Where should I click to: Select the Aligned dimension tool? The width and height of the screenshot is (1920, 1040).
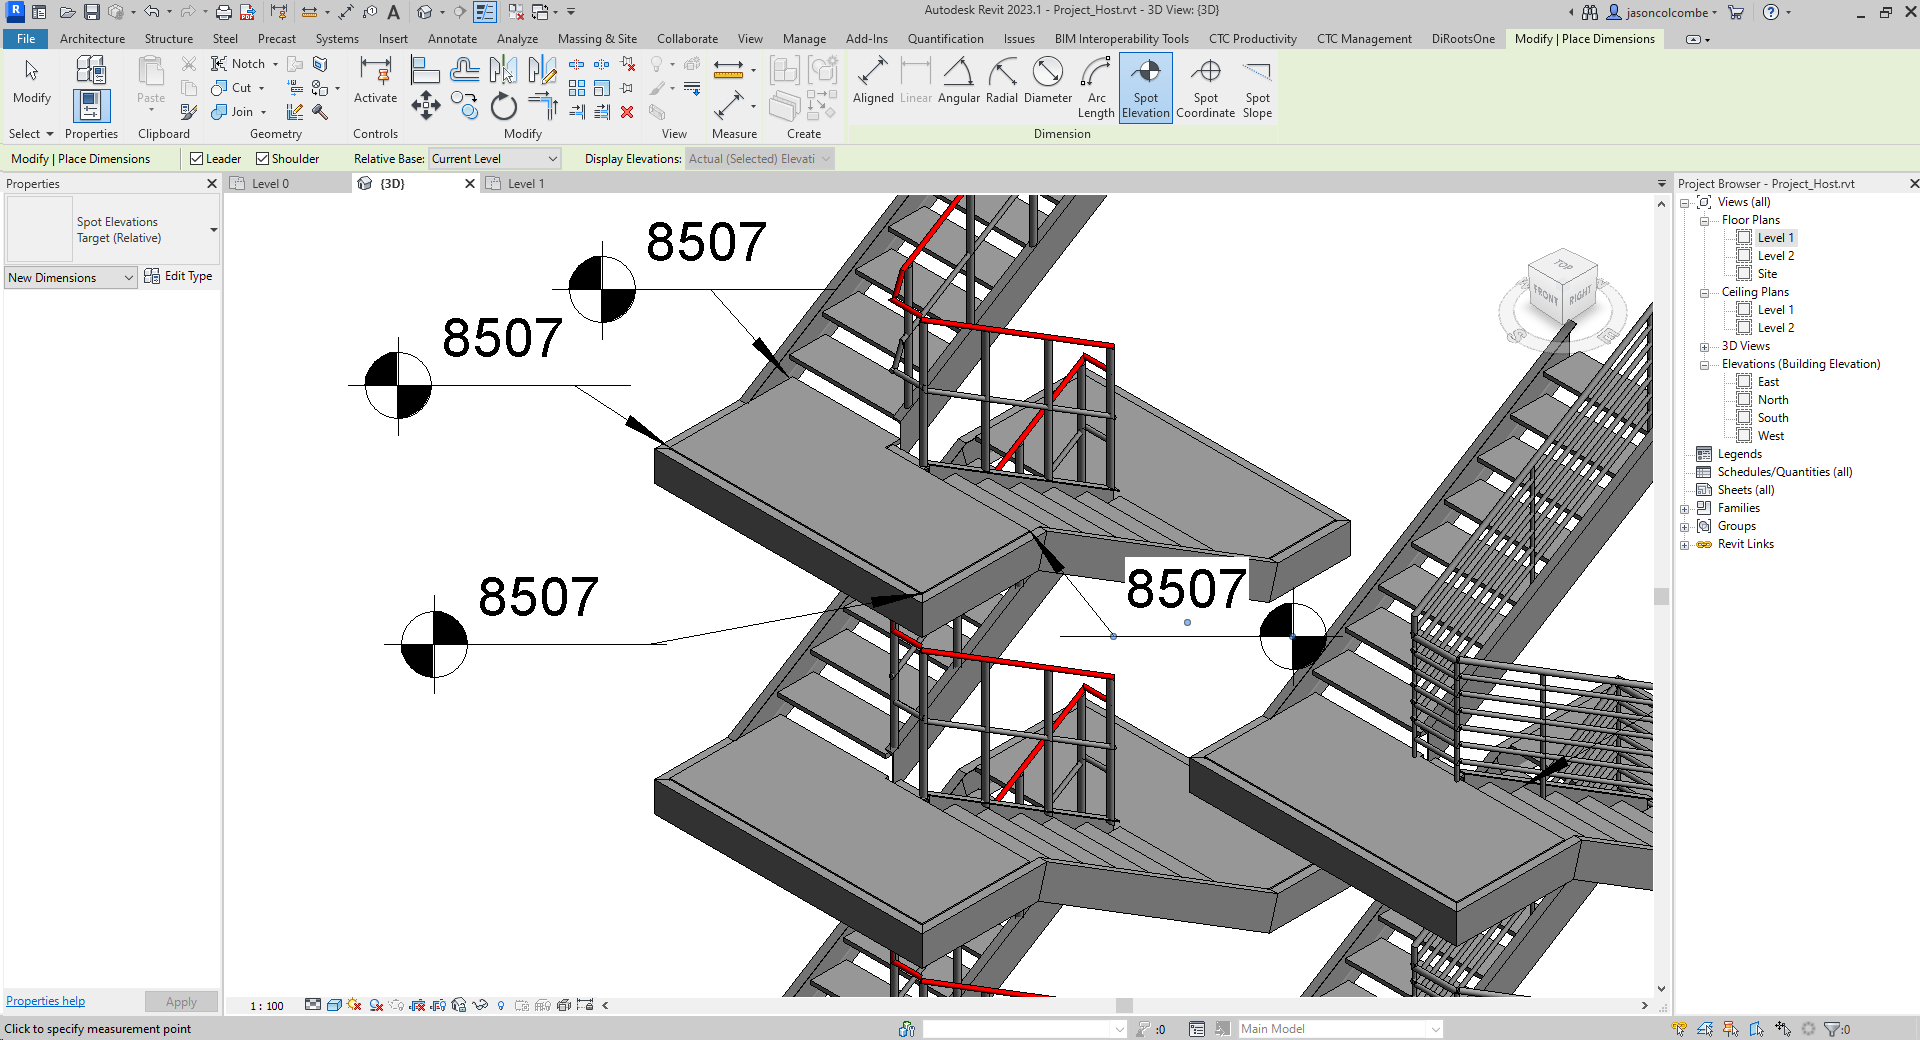point(873,80)
